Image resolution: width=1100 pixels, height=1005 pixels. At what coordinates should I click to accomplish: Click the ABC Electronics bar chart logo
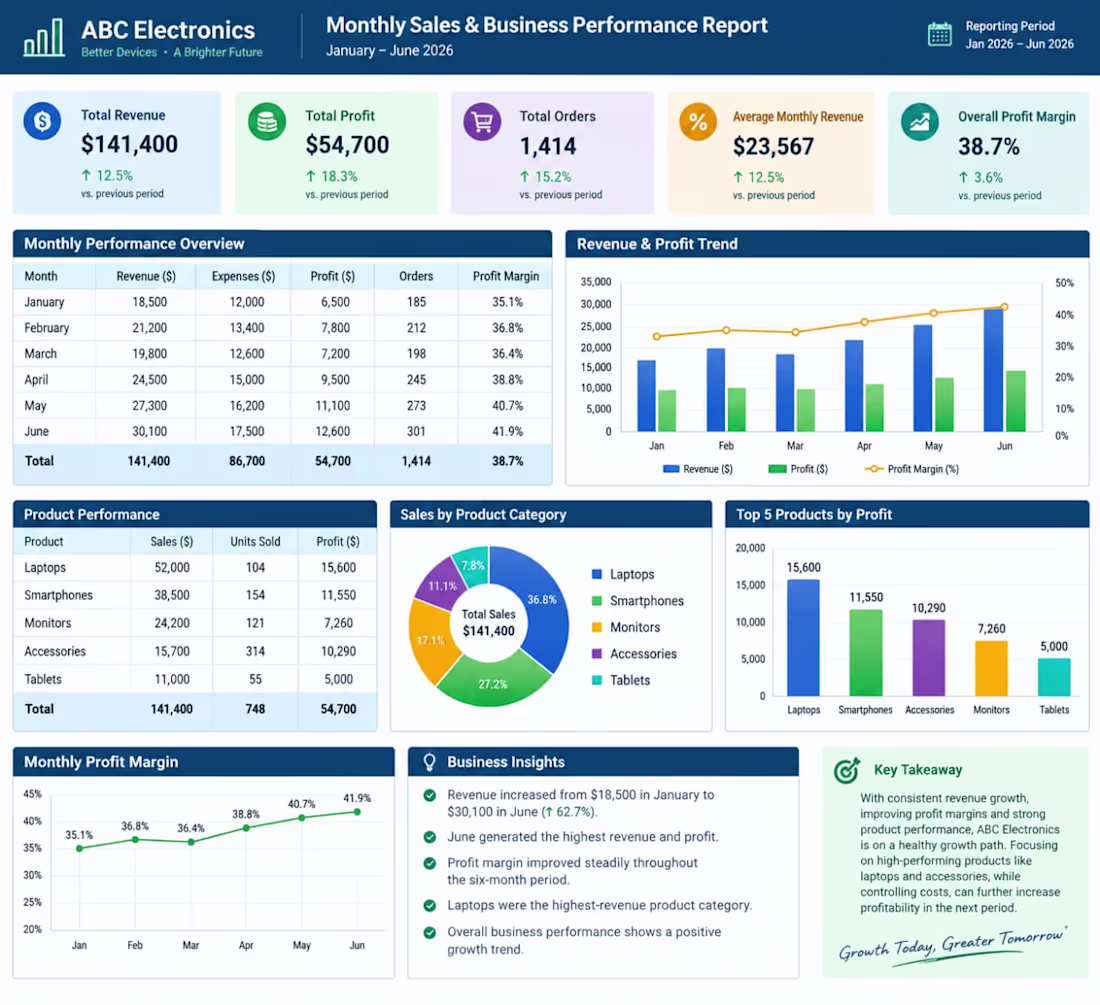point(43,37)
